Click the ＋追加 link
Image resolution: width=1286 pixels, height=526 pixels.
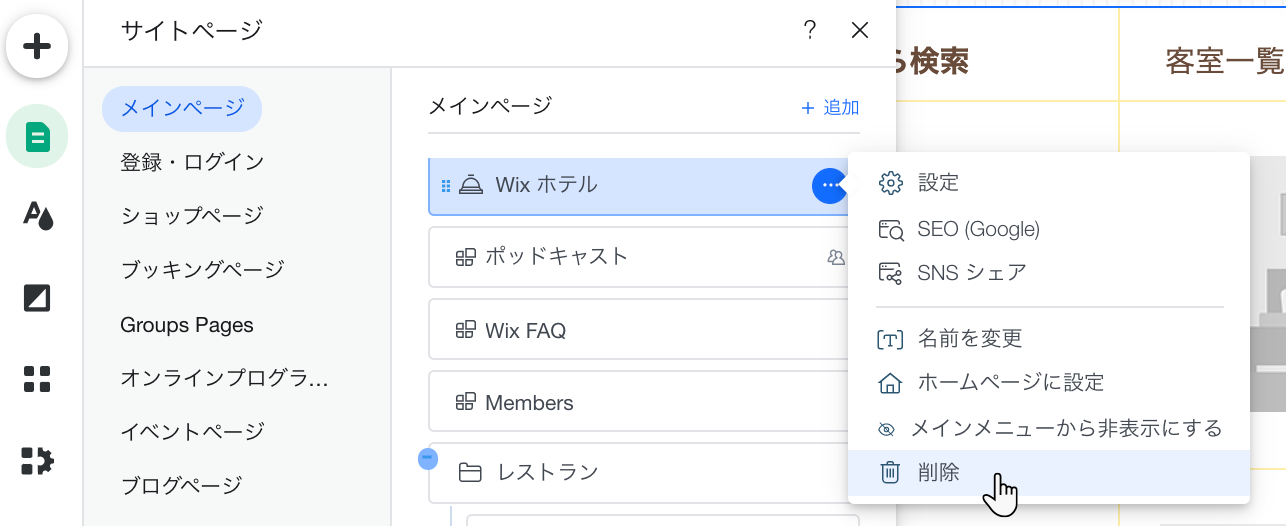tap(829, 107)
